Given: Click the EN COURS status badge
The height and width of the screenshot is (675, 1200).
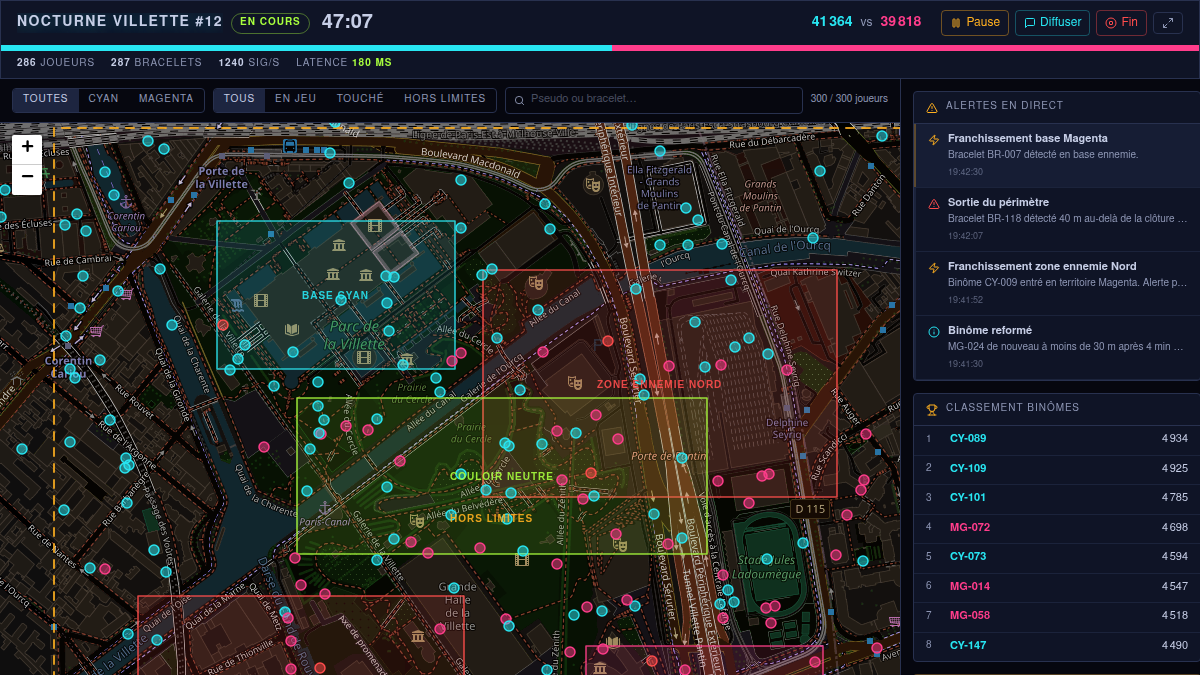Looking at the screenshot, I should 270,22.
